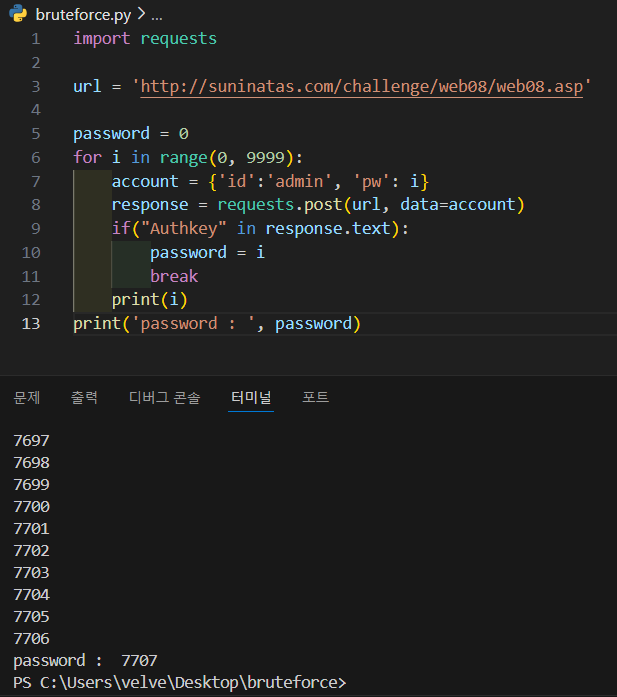Click 'account' variable on line 7
The width and height of the screenshot is (617, 697).
(145, 181)
